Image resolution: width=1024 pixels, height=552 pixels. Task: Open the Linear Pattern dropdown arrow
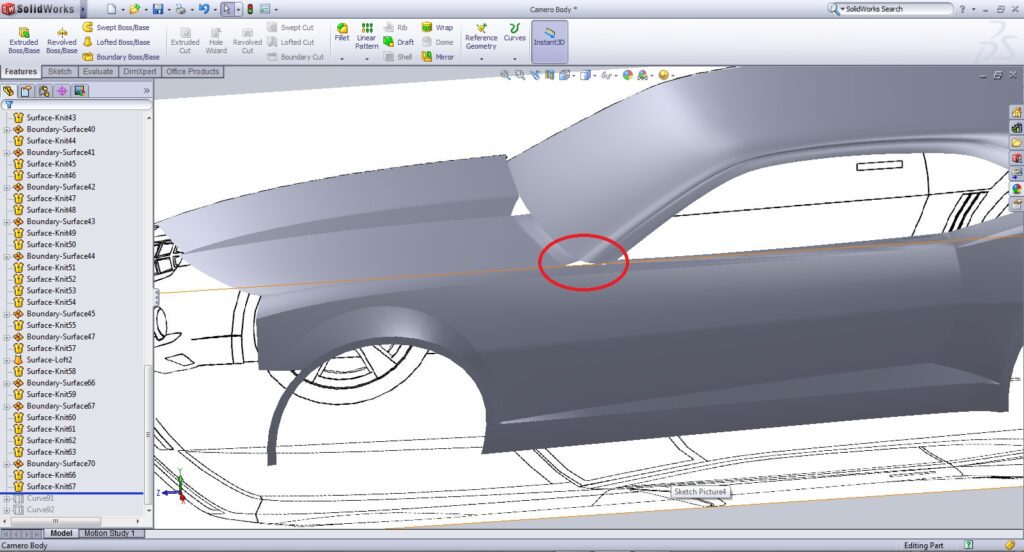[367, 60]
